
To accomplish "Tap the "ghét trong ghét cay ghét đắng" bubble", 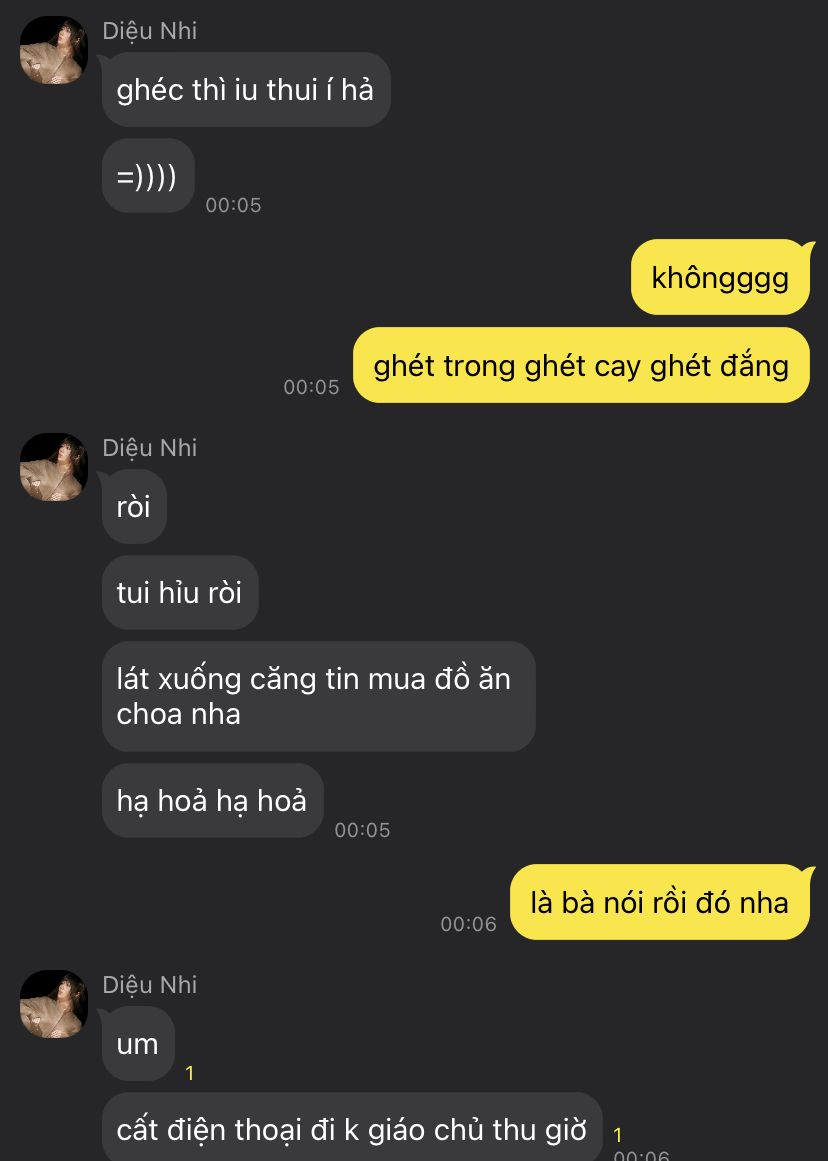I will [x=581, y=365].
